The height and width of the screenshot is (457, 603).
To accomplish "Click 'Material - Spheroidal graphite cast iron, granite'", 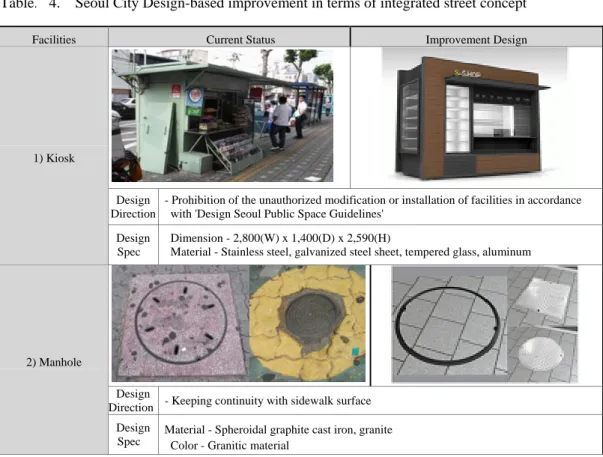I will (x=278, y=430).
